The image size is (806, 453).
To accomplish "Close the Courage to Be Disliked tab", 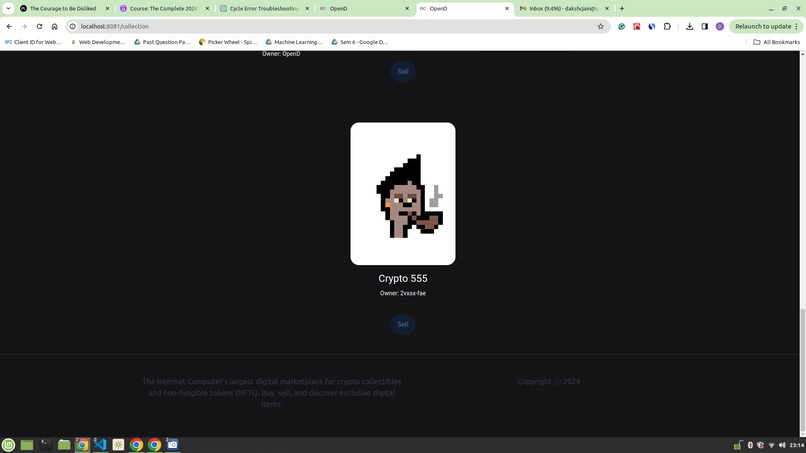I will tap(107, 8).
